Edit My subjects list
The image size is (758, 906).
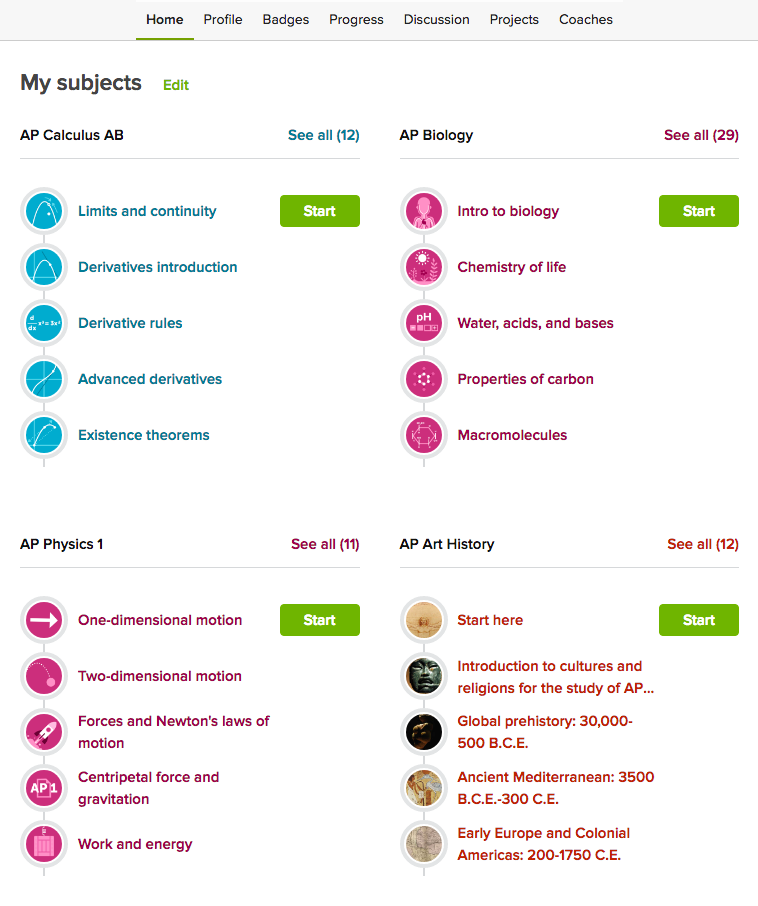tap(176, 85)
